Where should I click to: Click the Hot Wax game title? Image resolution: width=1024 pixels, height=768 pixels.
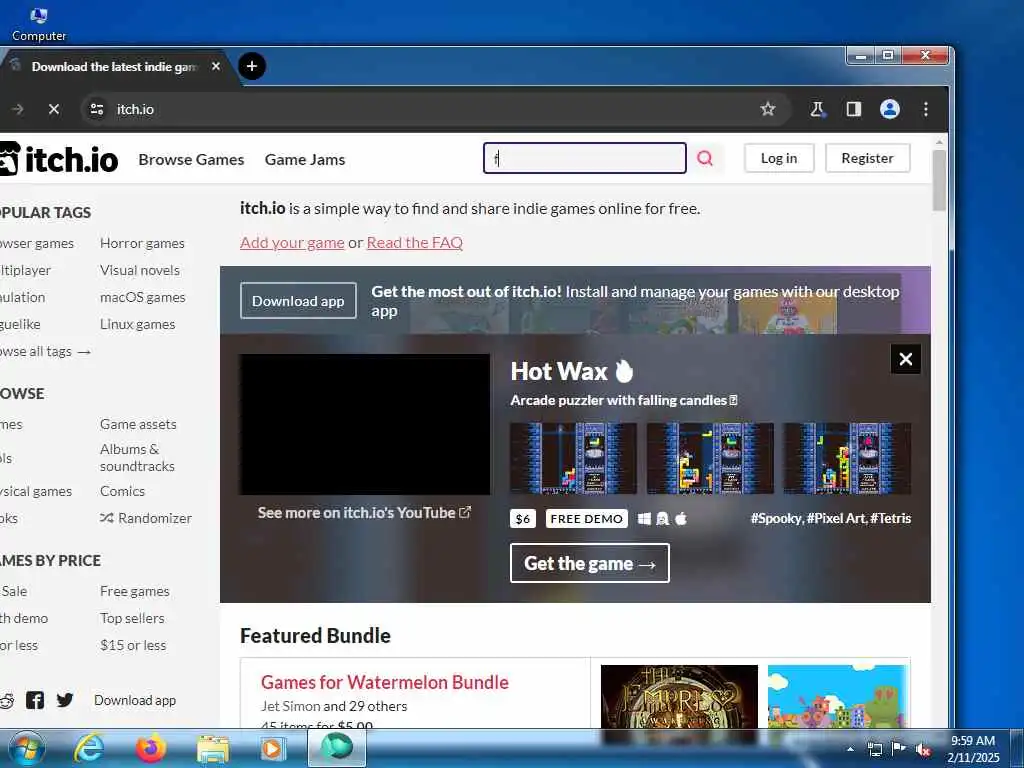pos(572,371)
